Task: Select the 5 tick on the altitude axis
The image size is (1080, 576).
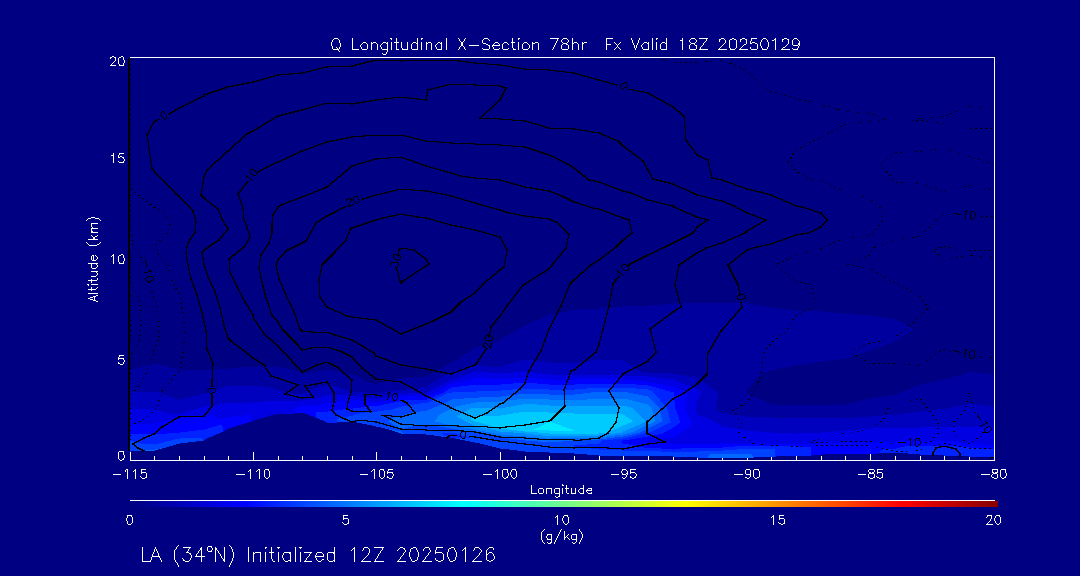Action: 121,359
